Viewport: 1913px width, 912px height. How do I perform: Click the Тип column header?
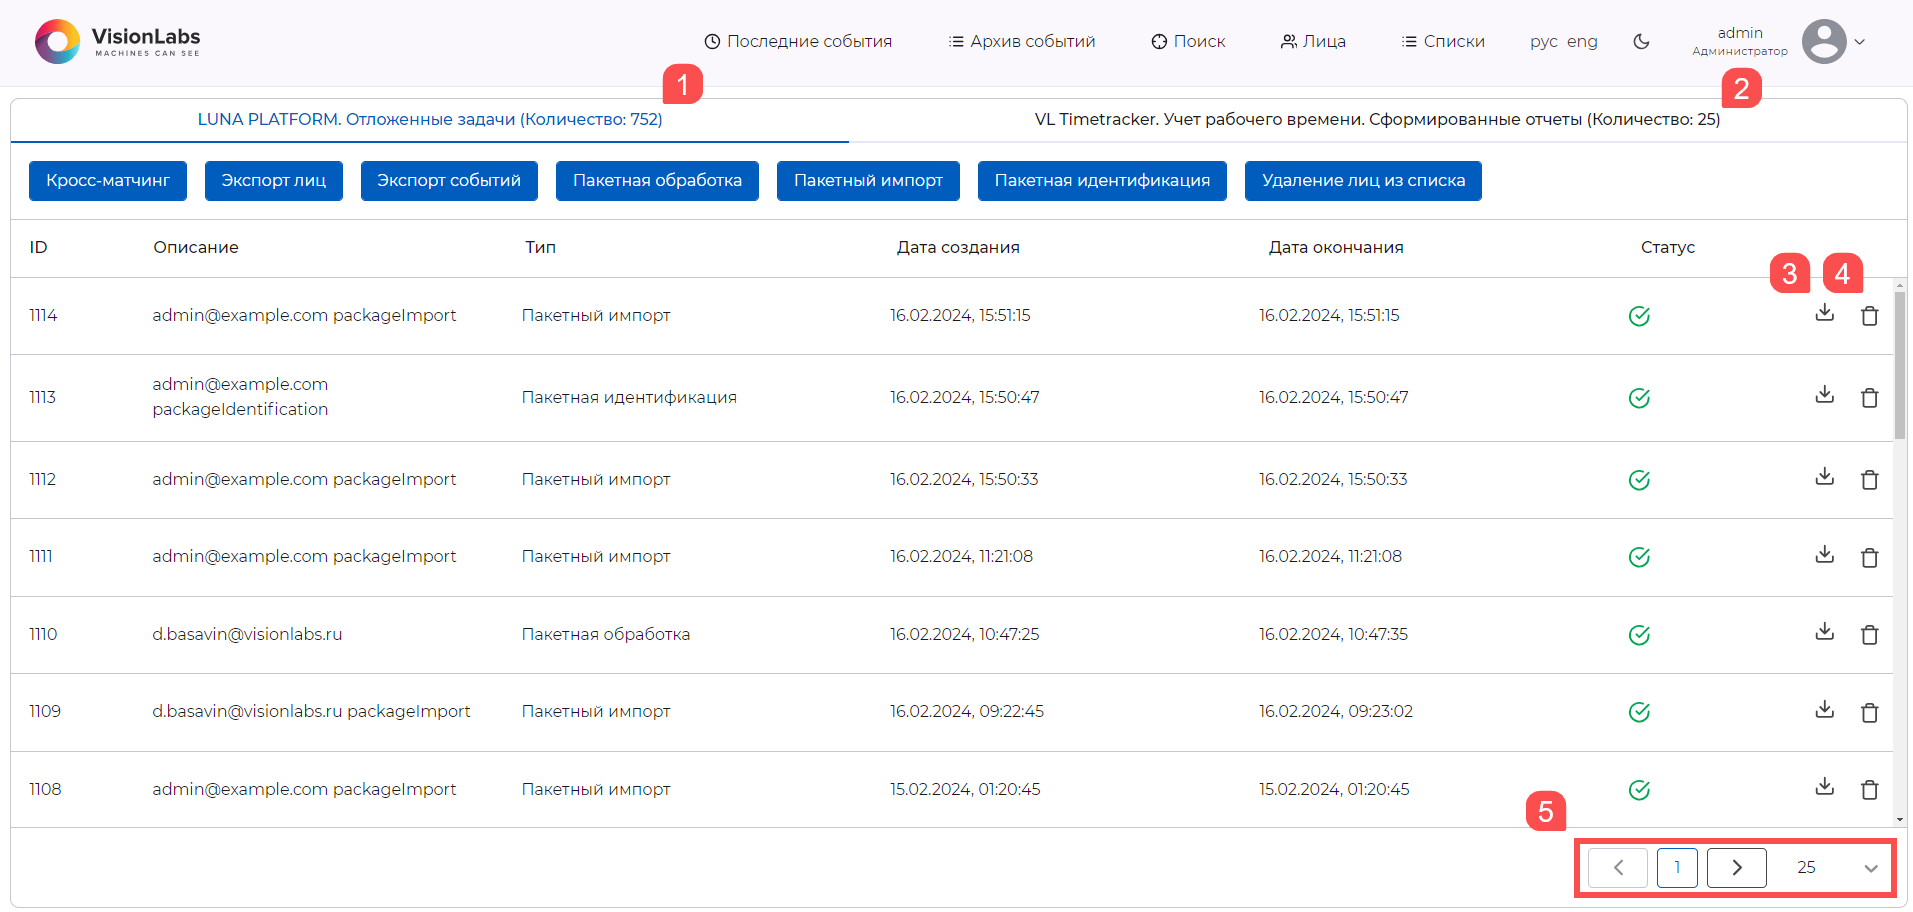pos(541,248)
